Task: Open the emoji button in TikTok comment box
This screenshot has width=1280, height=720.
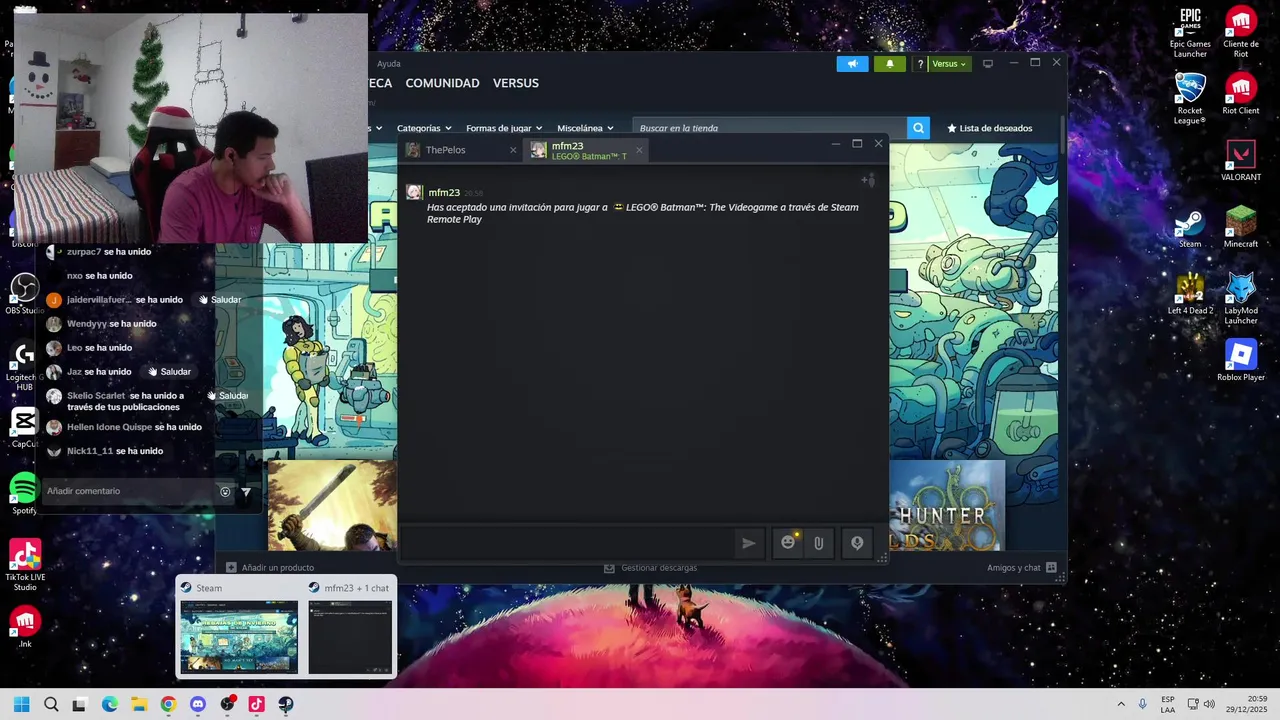Action: pyautogui.click(x=225, y=491)
